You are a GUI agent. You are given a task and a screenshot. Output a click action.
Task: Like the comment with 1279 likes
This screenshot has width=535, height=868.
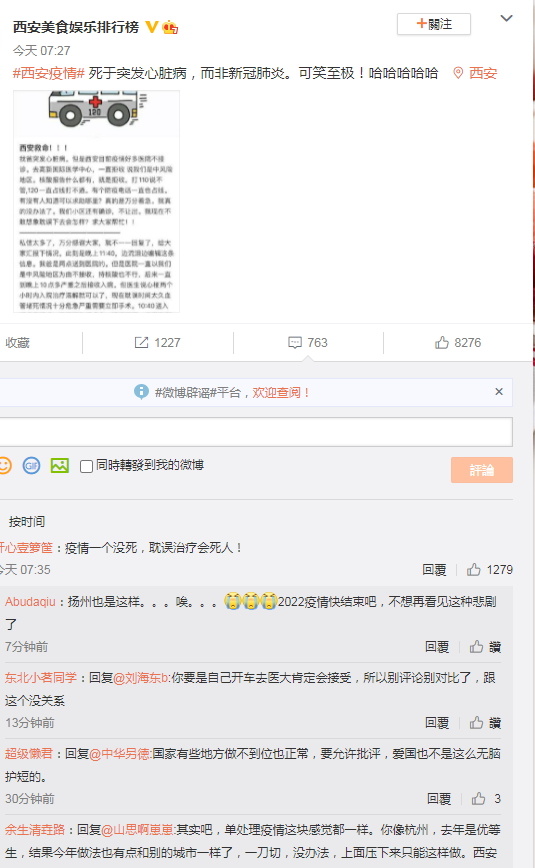tap(474, 570)
